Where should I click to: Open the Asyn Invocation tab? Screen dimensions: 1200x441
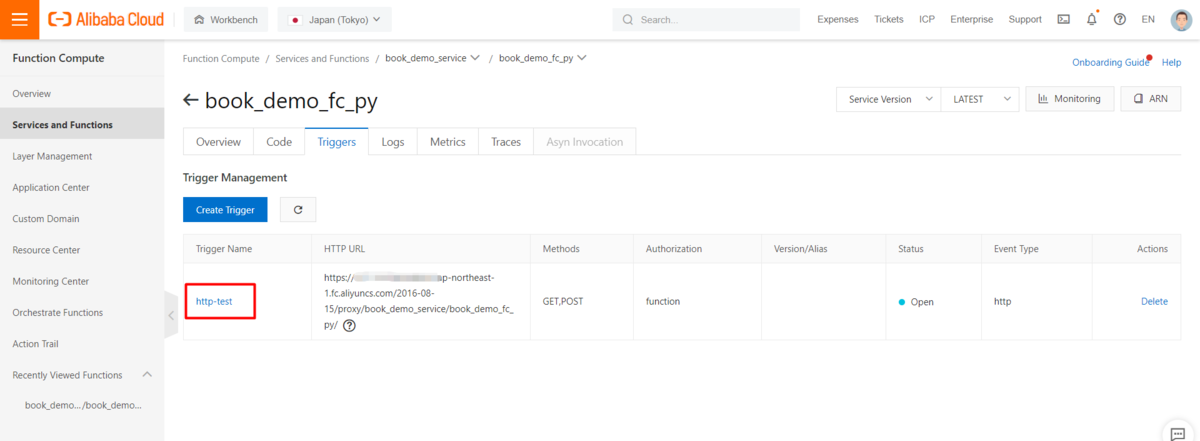584,142
